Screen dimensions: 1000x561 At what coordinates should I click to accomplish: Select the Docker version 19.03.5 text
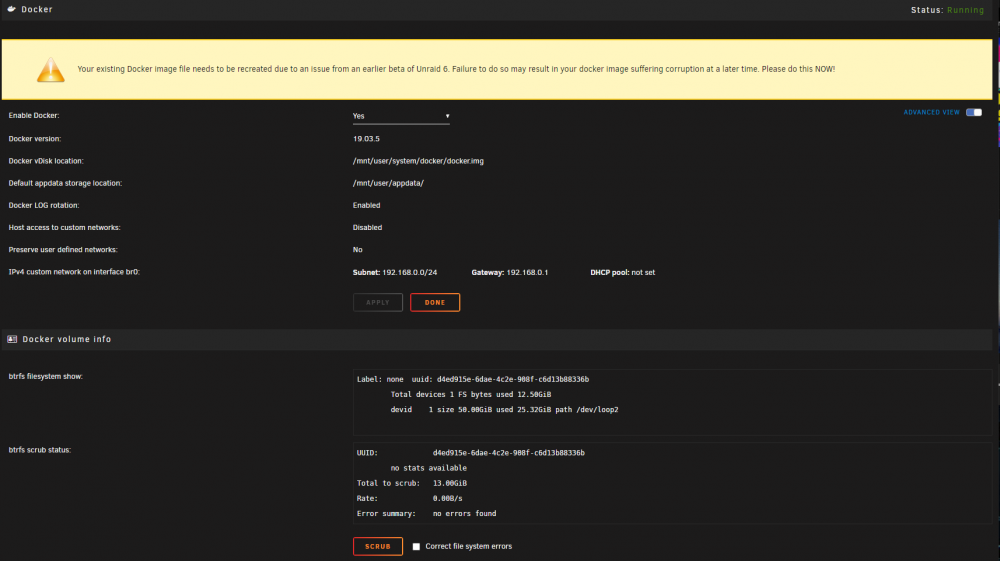(366, 138)
